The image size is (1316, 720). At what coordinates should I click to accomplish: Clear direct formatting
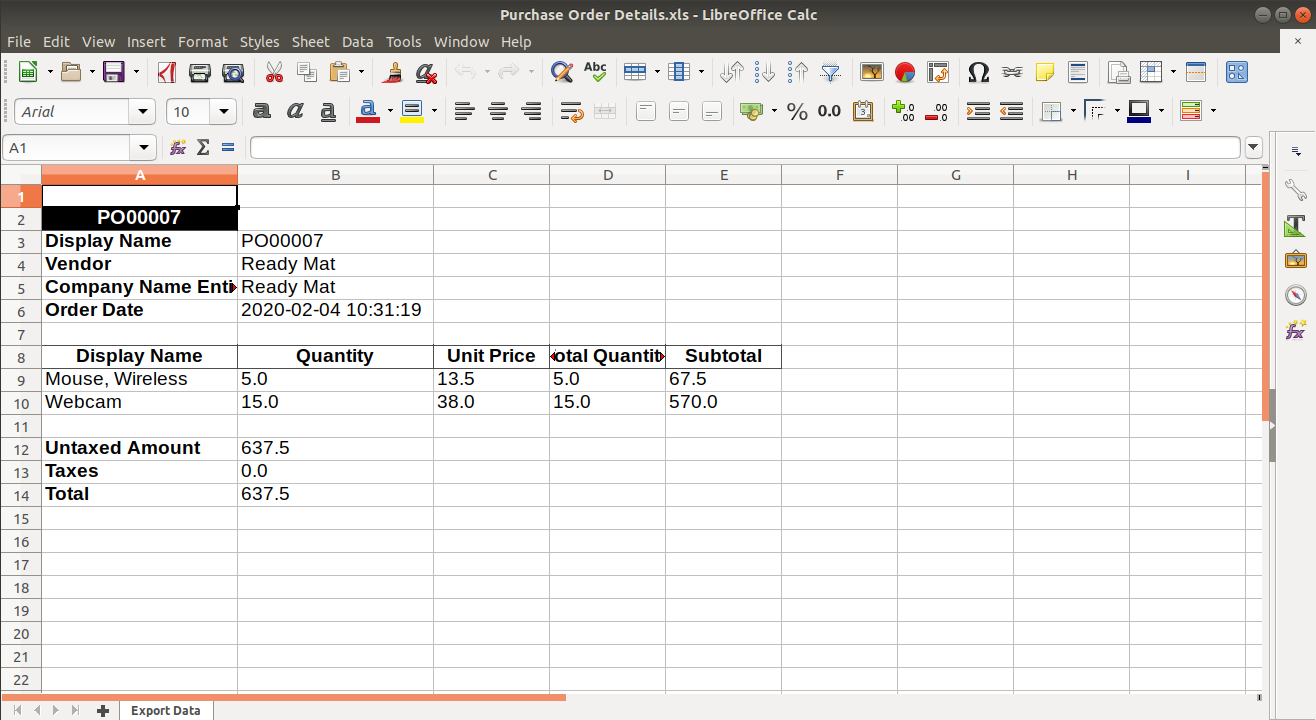426,72
